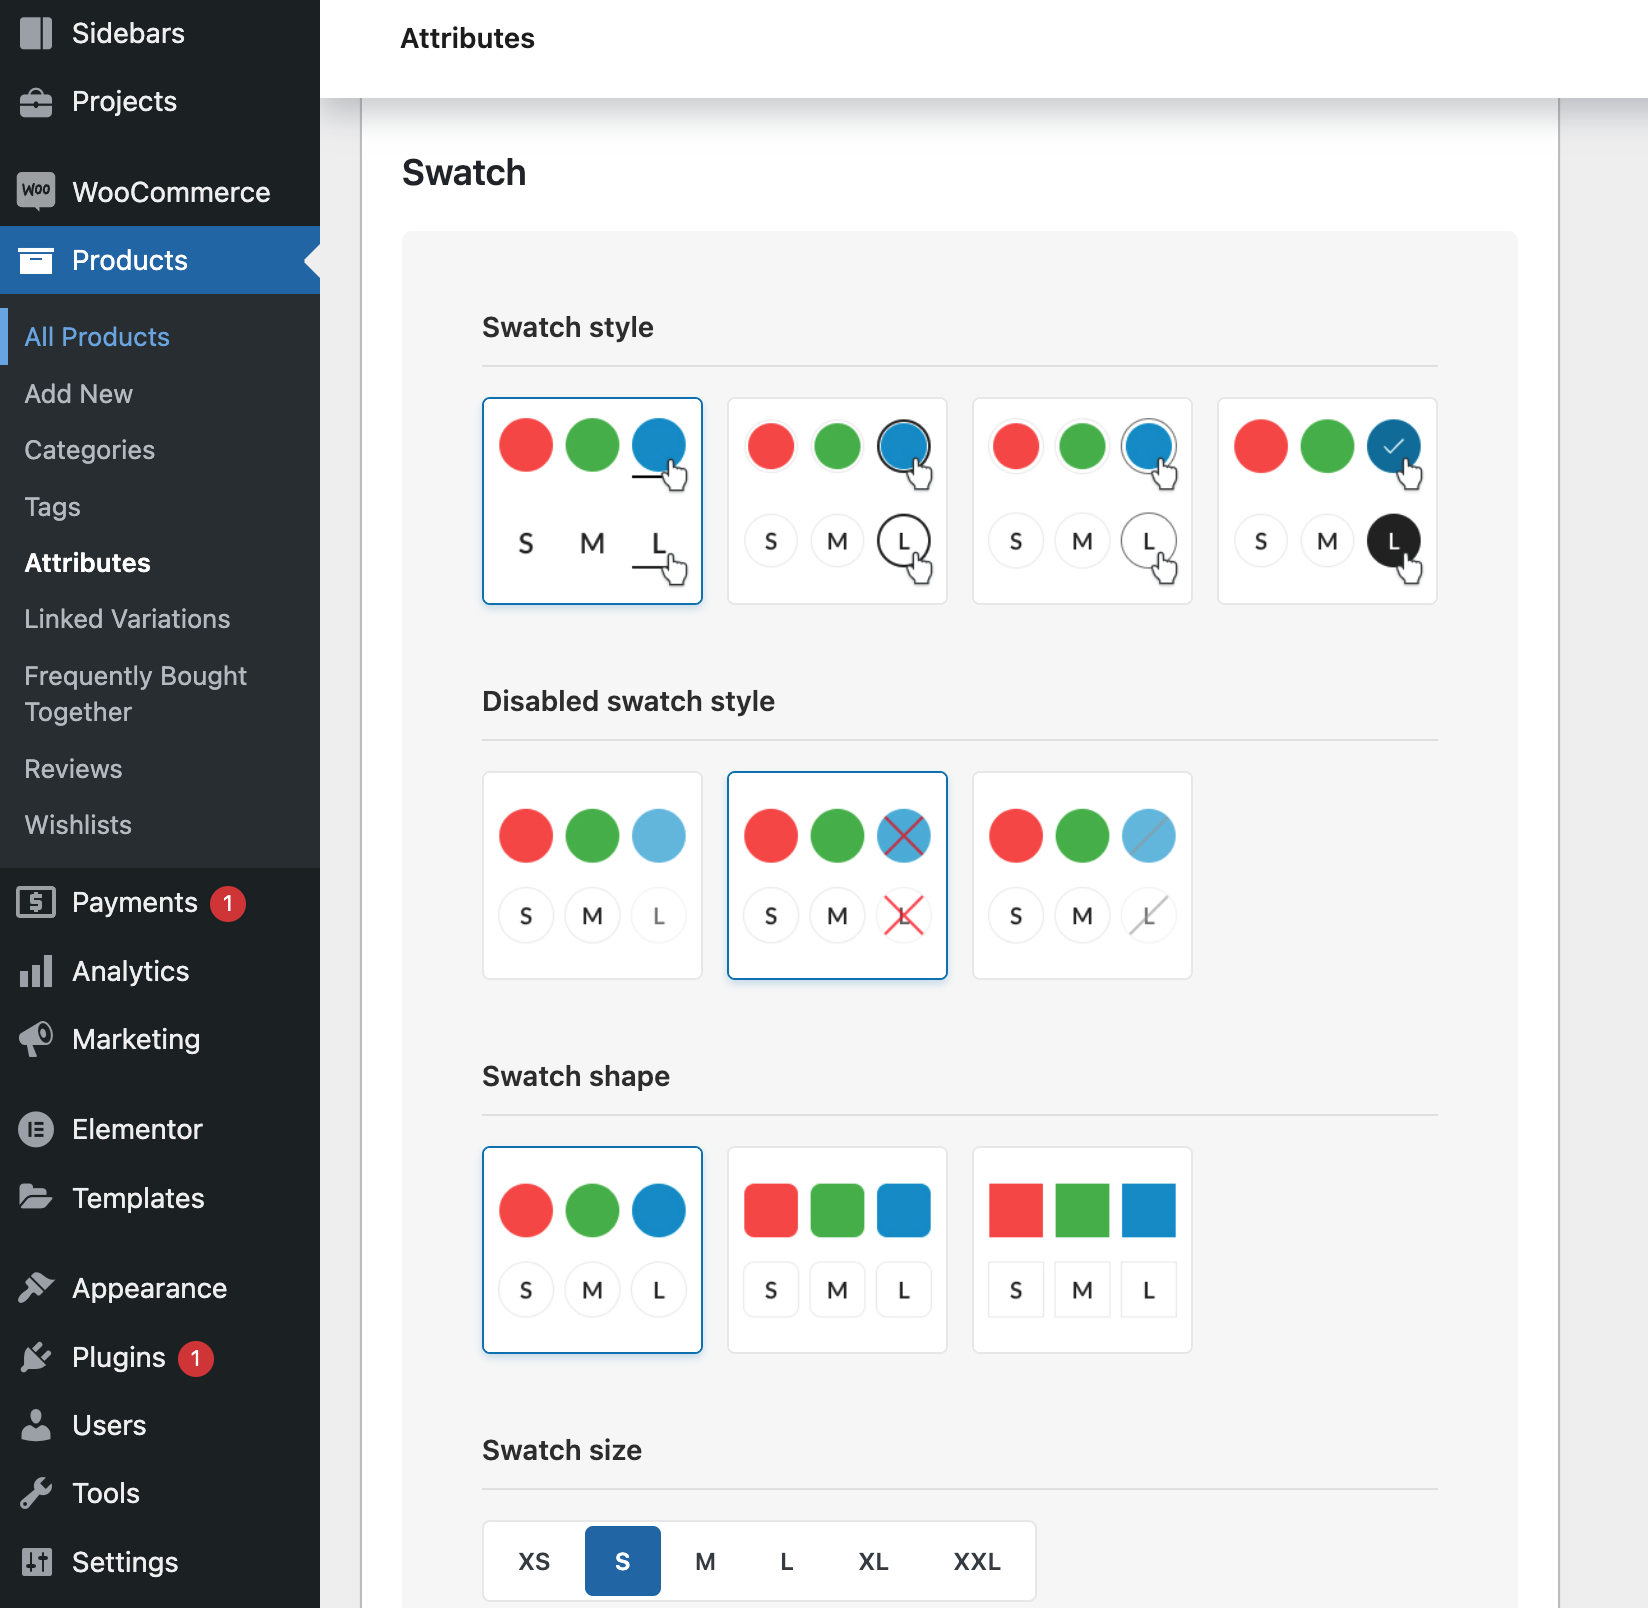Click the Sidebars menu icon
1648x1608 pixels.
[36, 33]
